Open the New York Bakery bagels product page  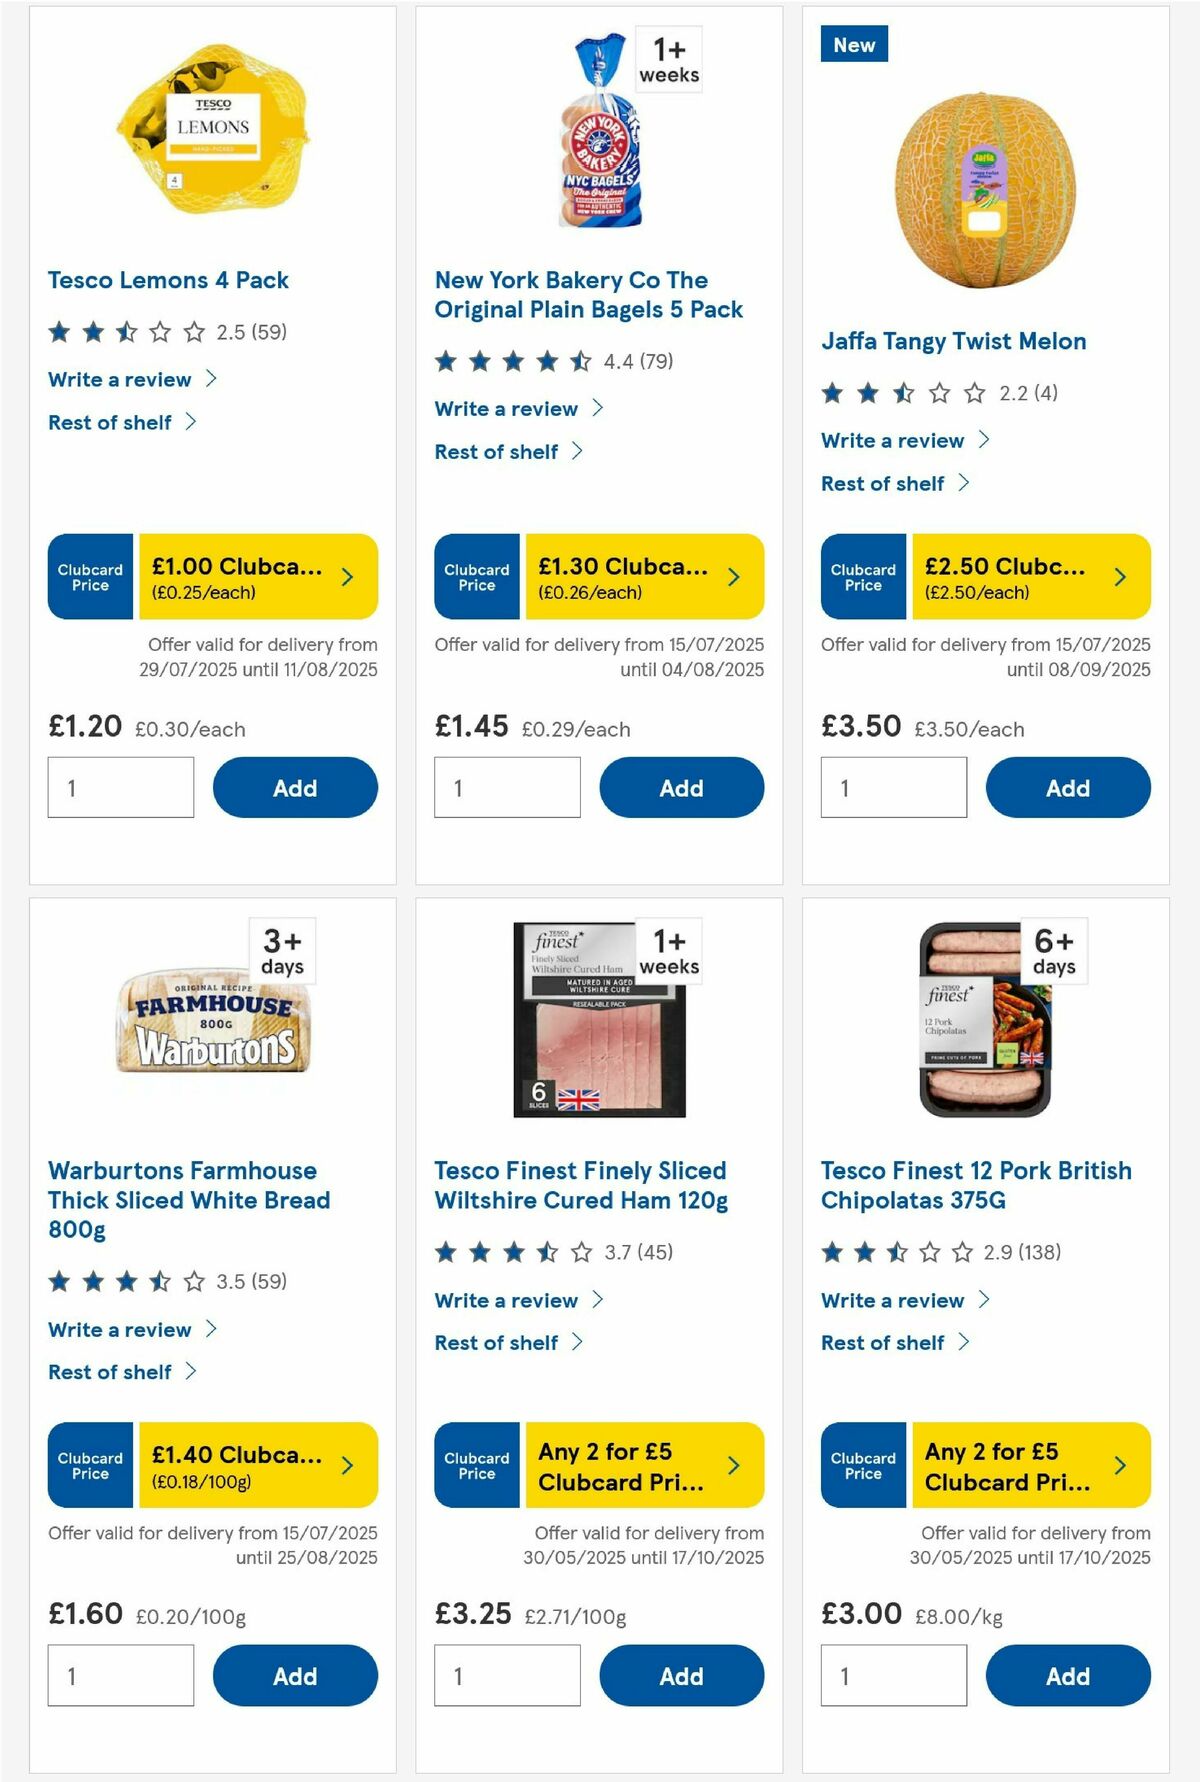[x=588, y=294]
